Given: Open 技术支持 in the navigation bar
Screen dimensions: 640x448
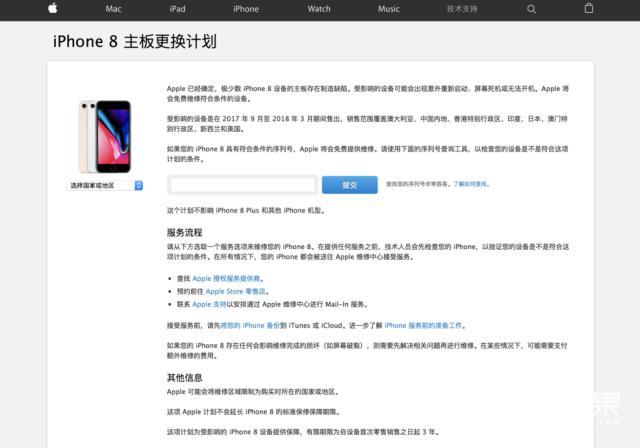Looking at the screenshot, I should pos(462,9).
